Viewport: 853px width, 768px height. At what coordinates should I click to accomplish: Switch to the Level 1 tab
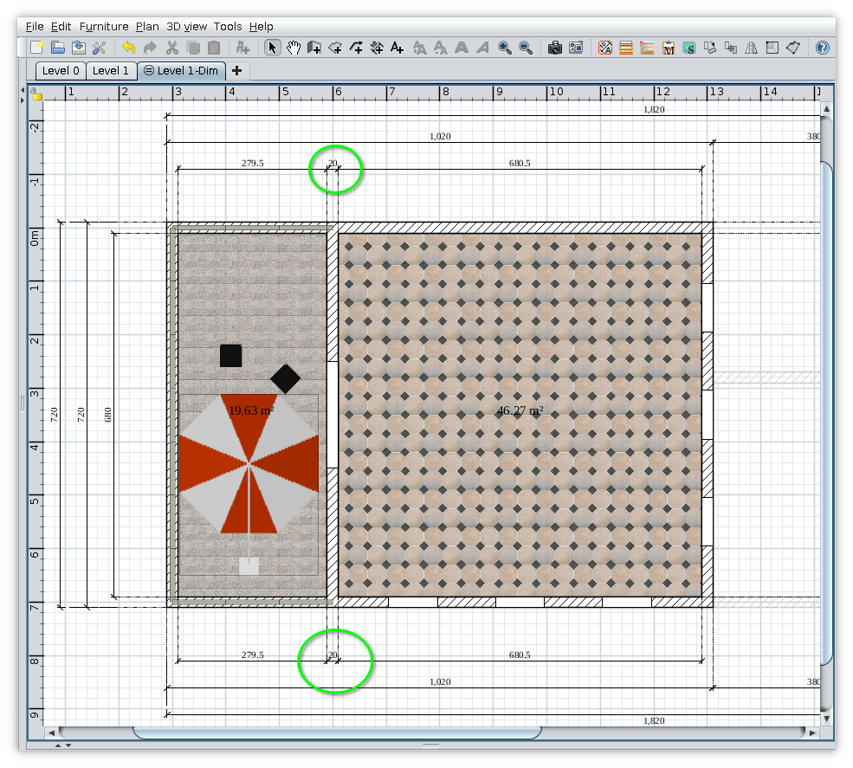110,71
